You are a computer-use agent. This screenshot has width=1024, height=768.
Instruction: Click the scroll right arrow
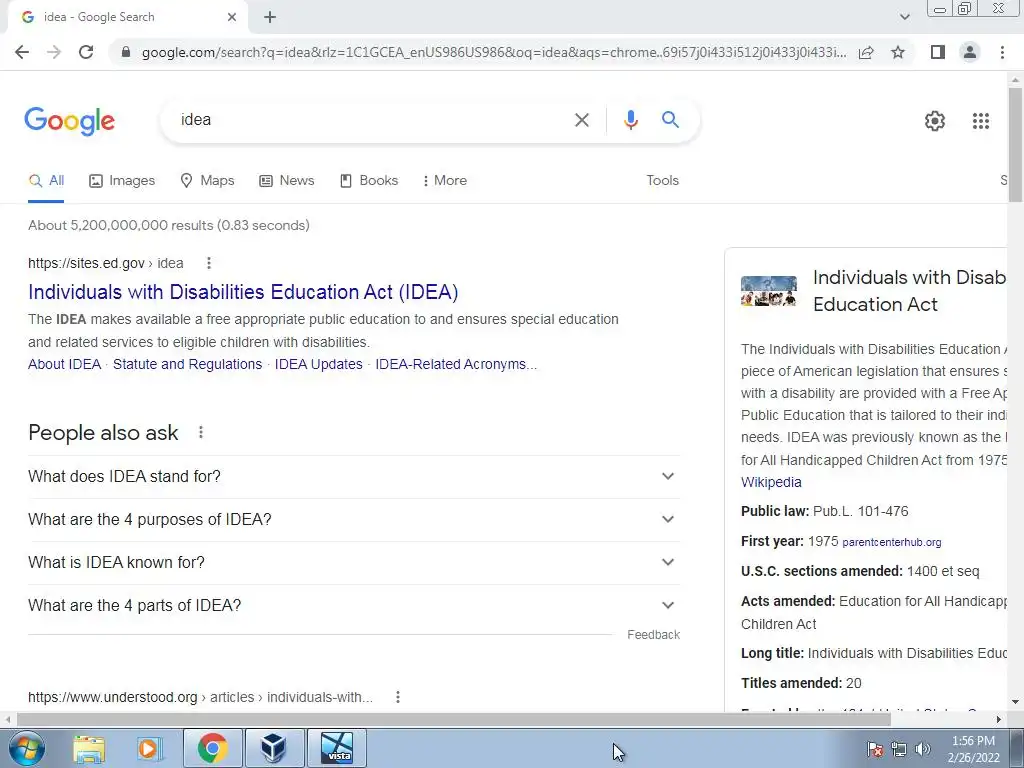(999, 720)
